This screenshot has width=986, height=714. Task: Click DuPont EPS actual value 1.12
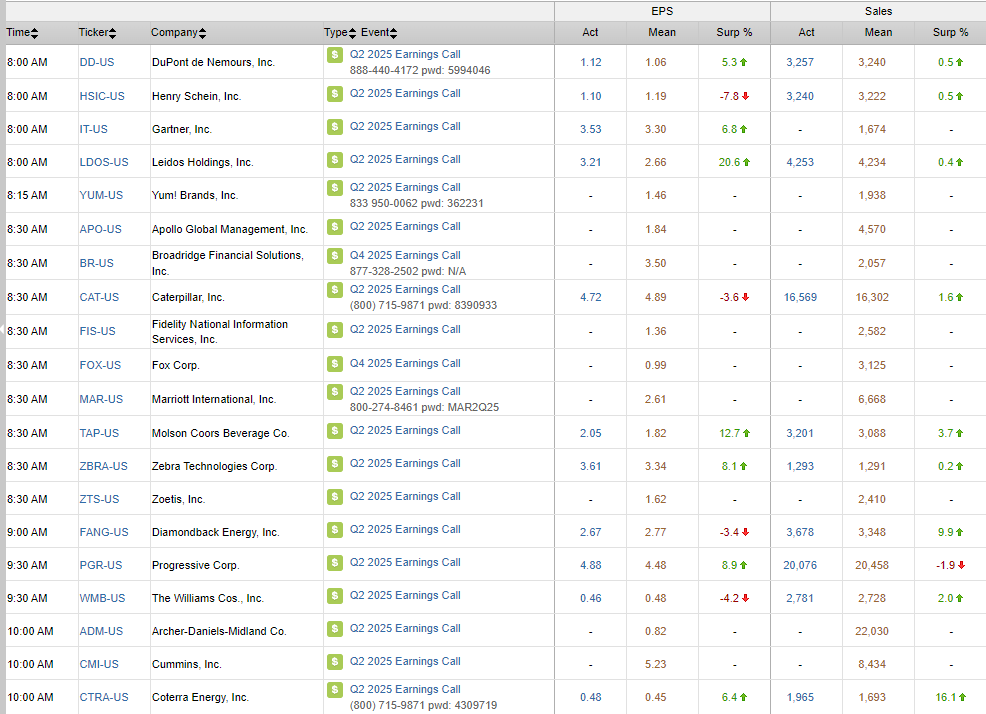coord(590,62)
